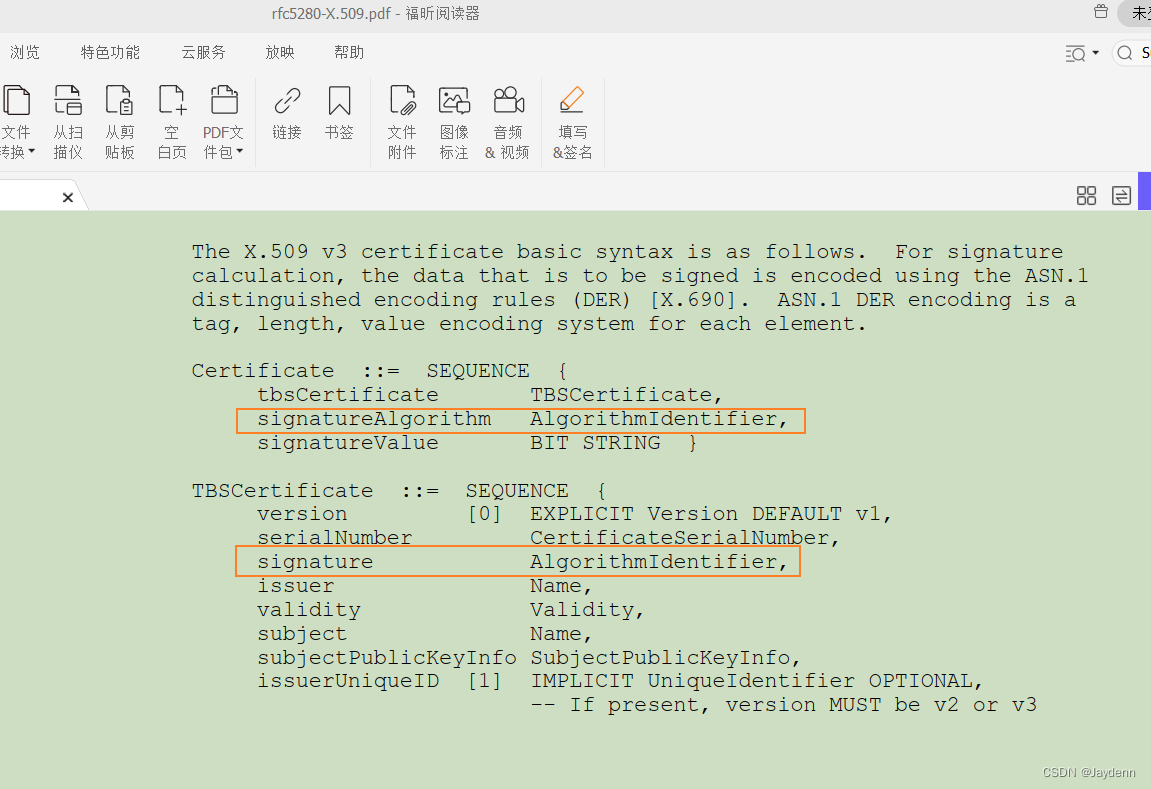Click the text 'validity'
Image resolution: width=1151 pixels, height=789 pixels.
click(x=309, y=611)
